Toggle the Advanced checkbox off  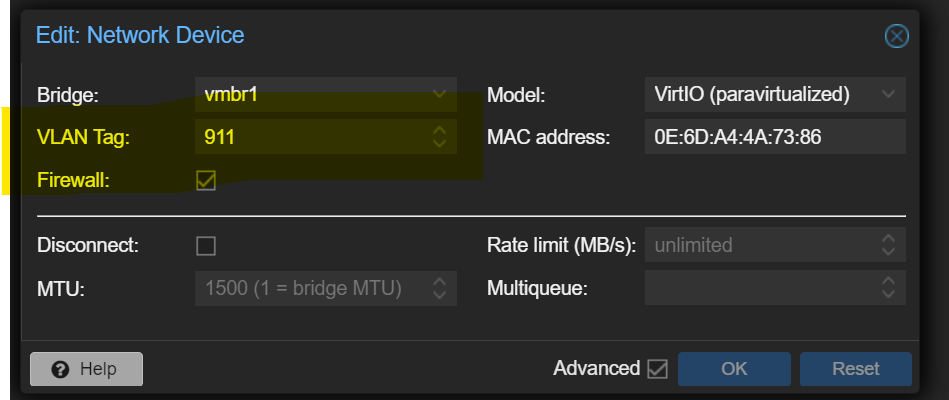tap(657, 369)
